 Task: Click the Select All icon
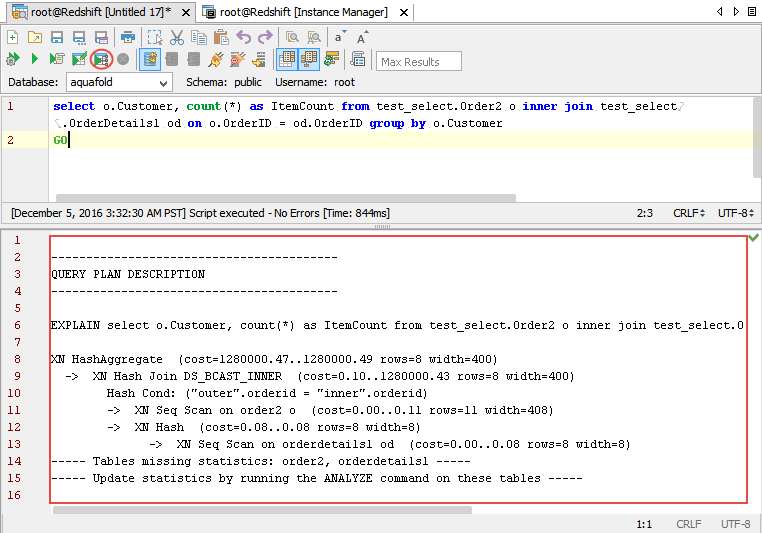(x=155, y=37)
